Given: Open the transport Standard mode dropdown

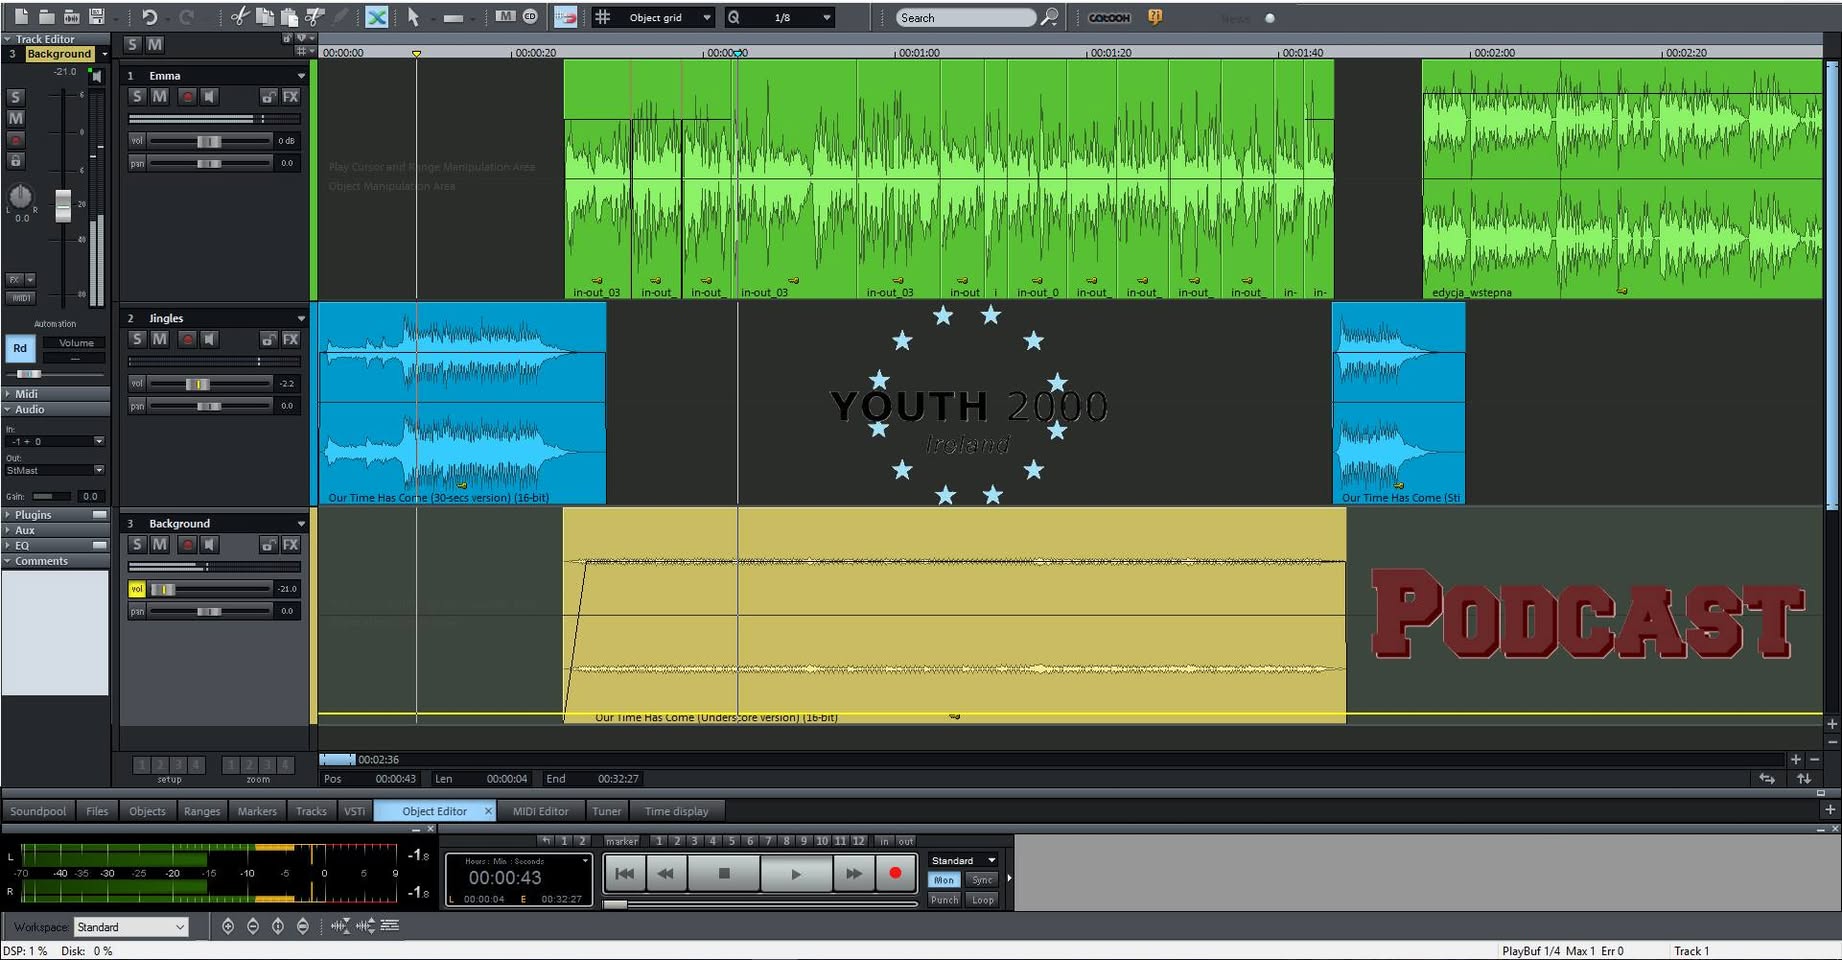Looking at the screenshot, I should pyautogui.click(x=963, y=860).
